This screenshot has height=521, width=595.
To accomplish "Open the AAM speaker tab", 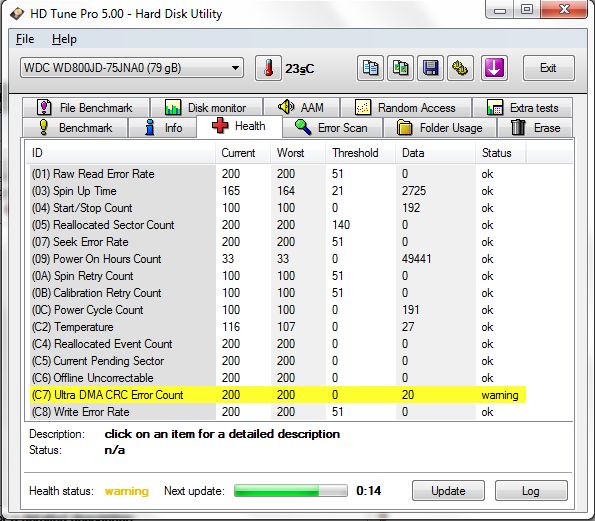I will pyautogui.click(x=301, y=108).
